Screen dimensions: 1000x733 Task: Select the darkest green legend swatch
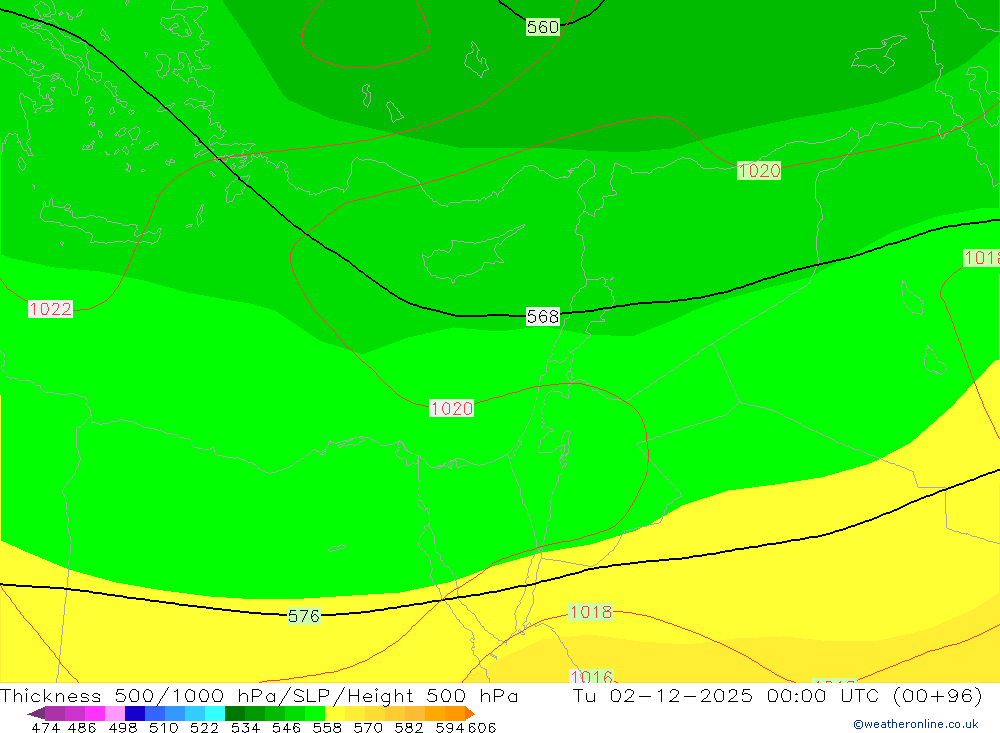(x=235, y=713)
